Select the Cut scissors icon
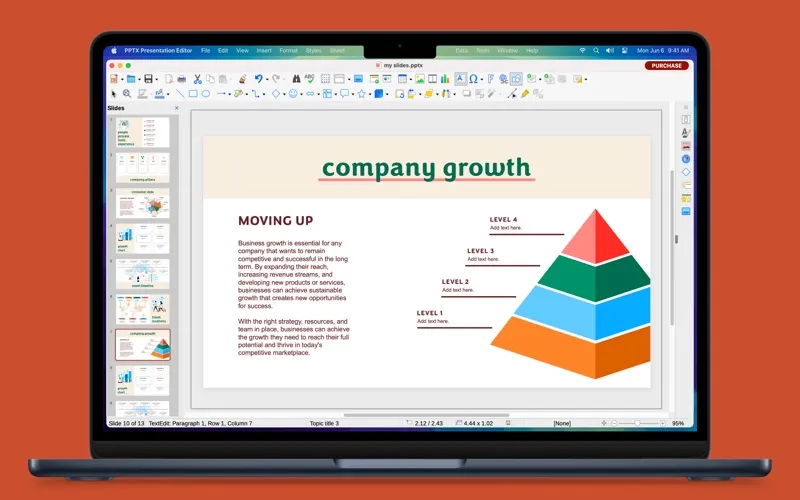The width and height of the screenshot is (800, 500). pyautogui.click(x=197, y=79)
